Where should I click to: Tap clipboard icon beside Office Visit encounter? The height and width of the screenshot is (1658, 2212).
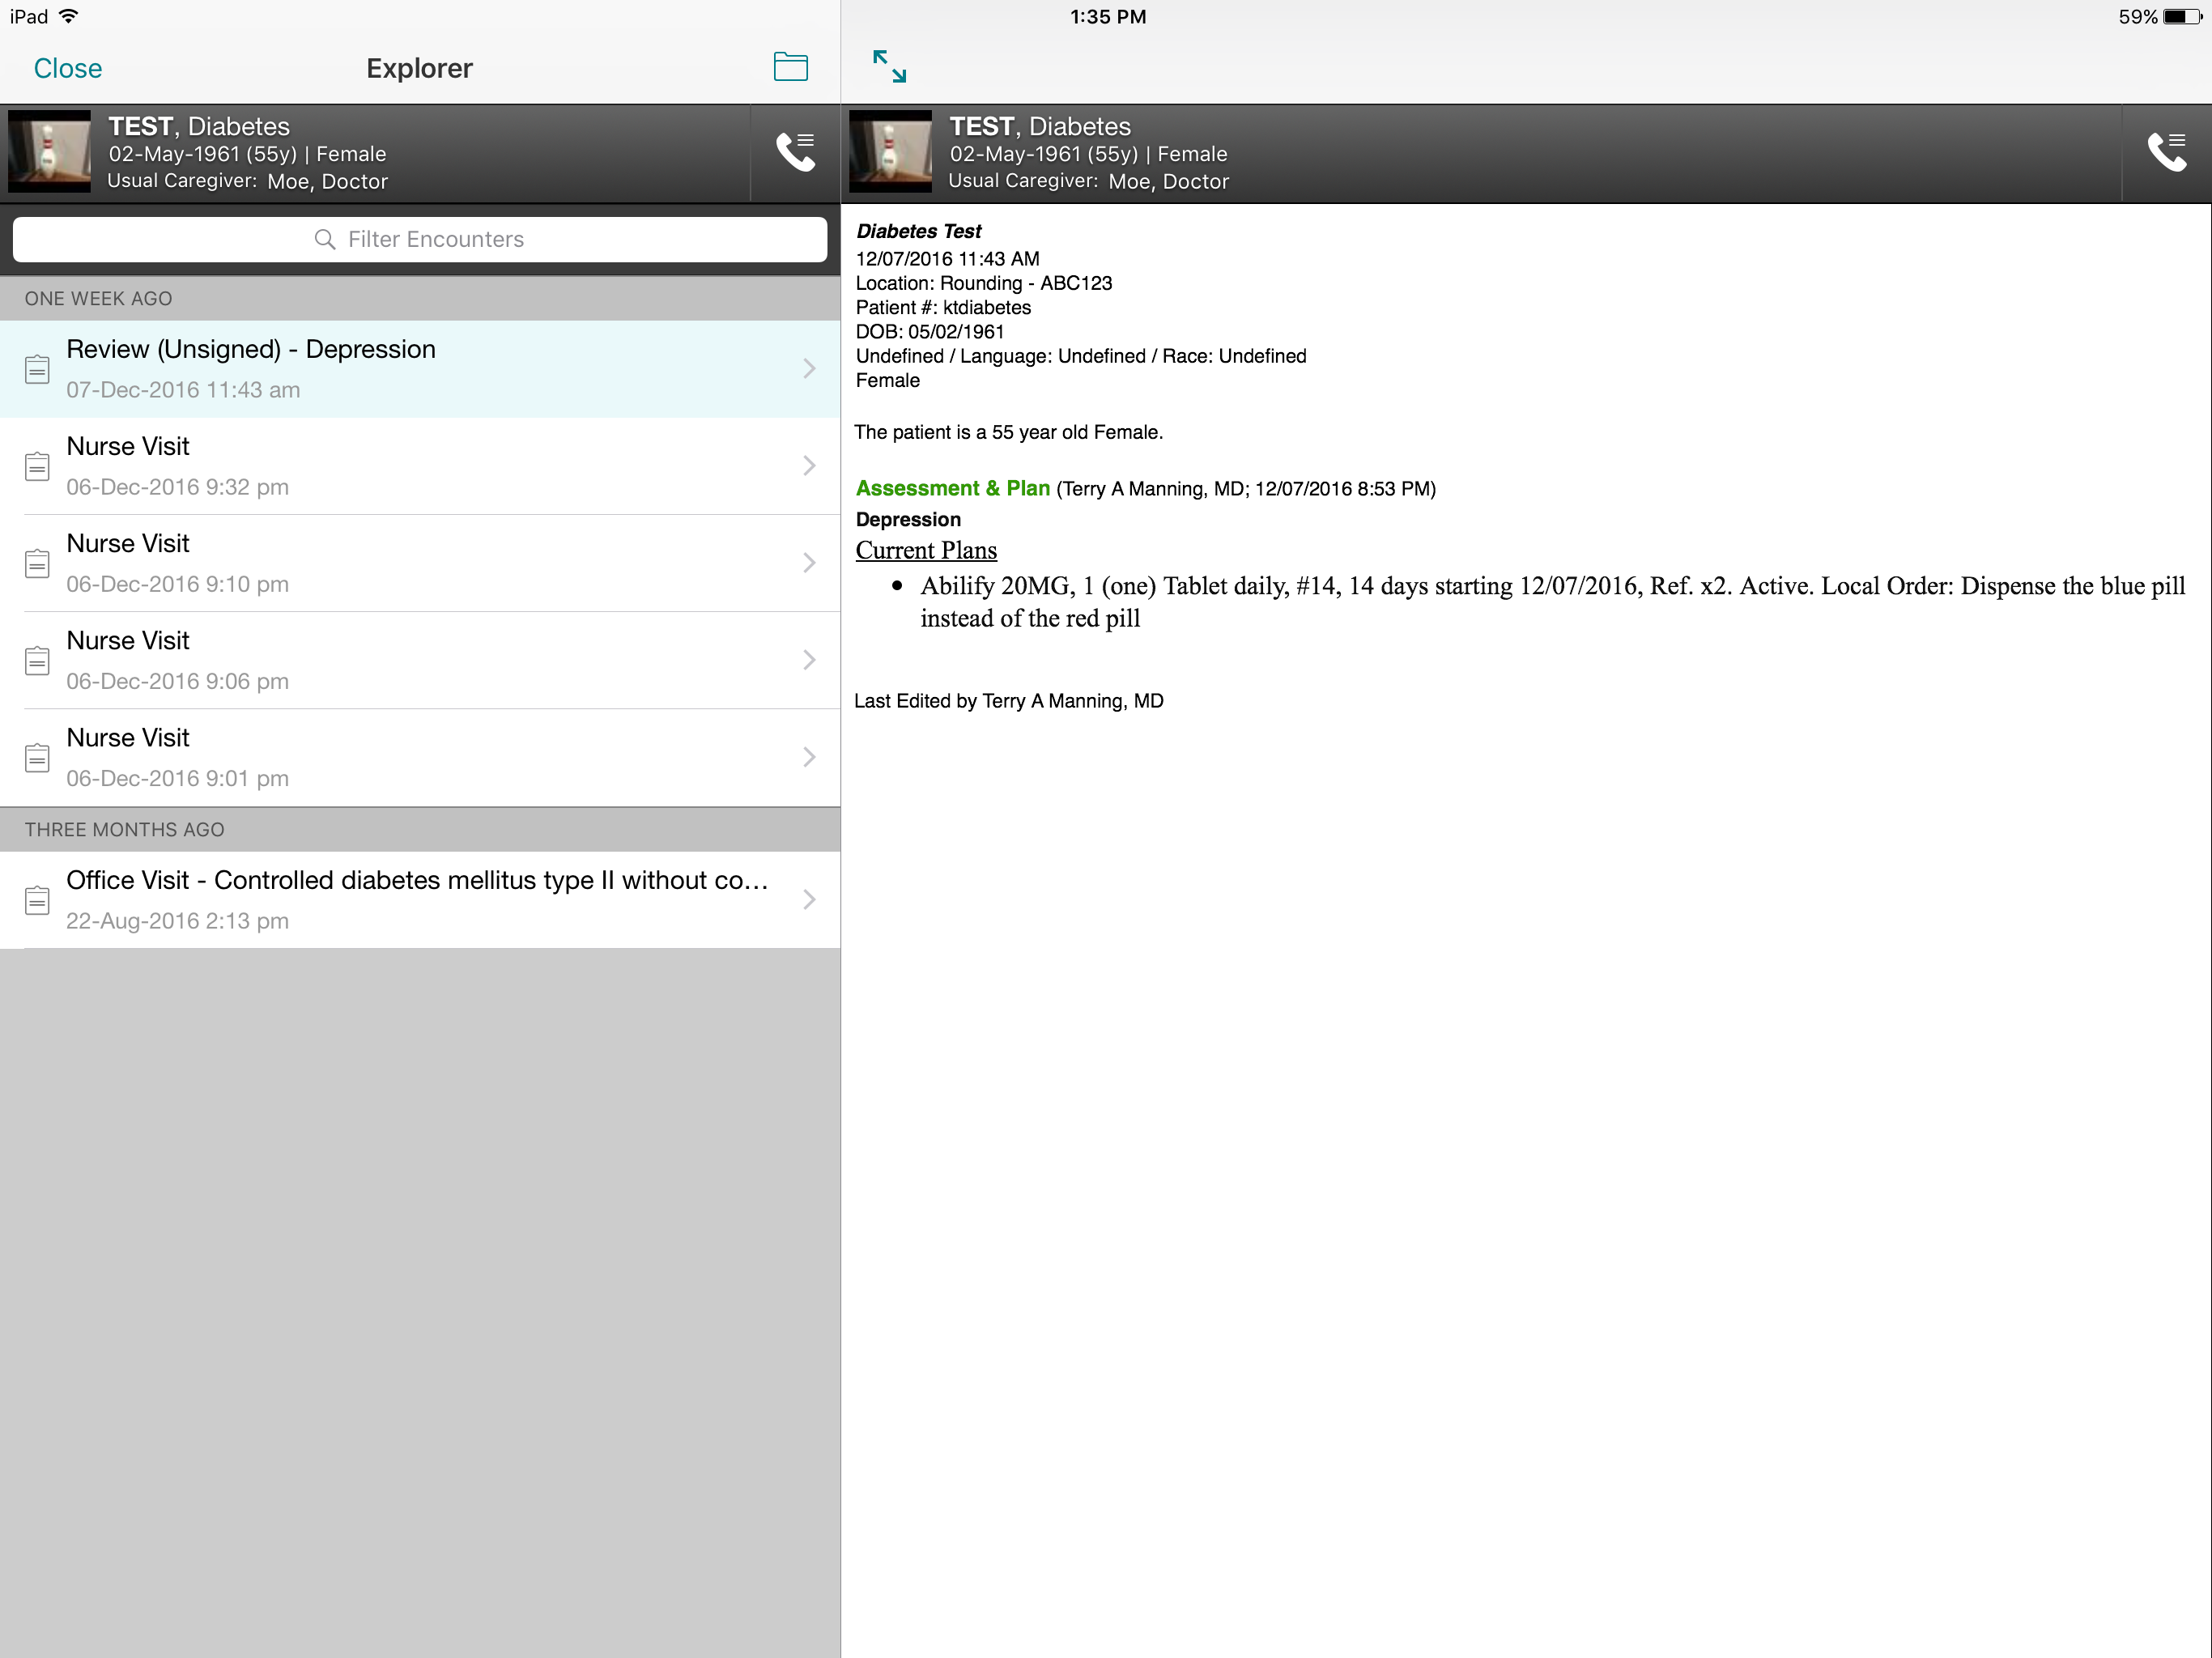pos(37,900)
